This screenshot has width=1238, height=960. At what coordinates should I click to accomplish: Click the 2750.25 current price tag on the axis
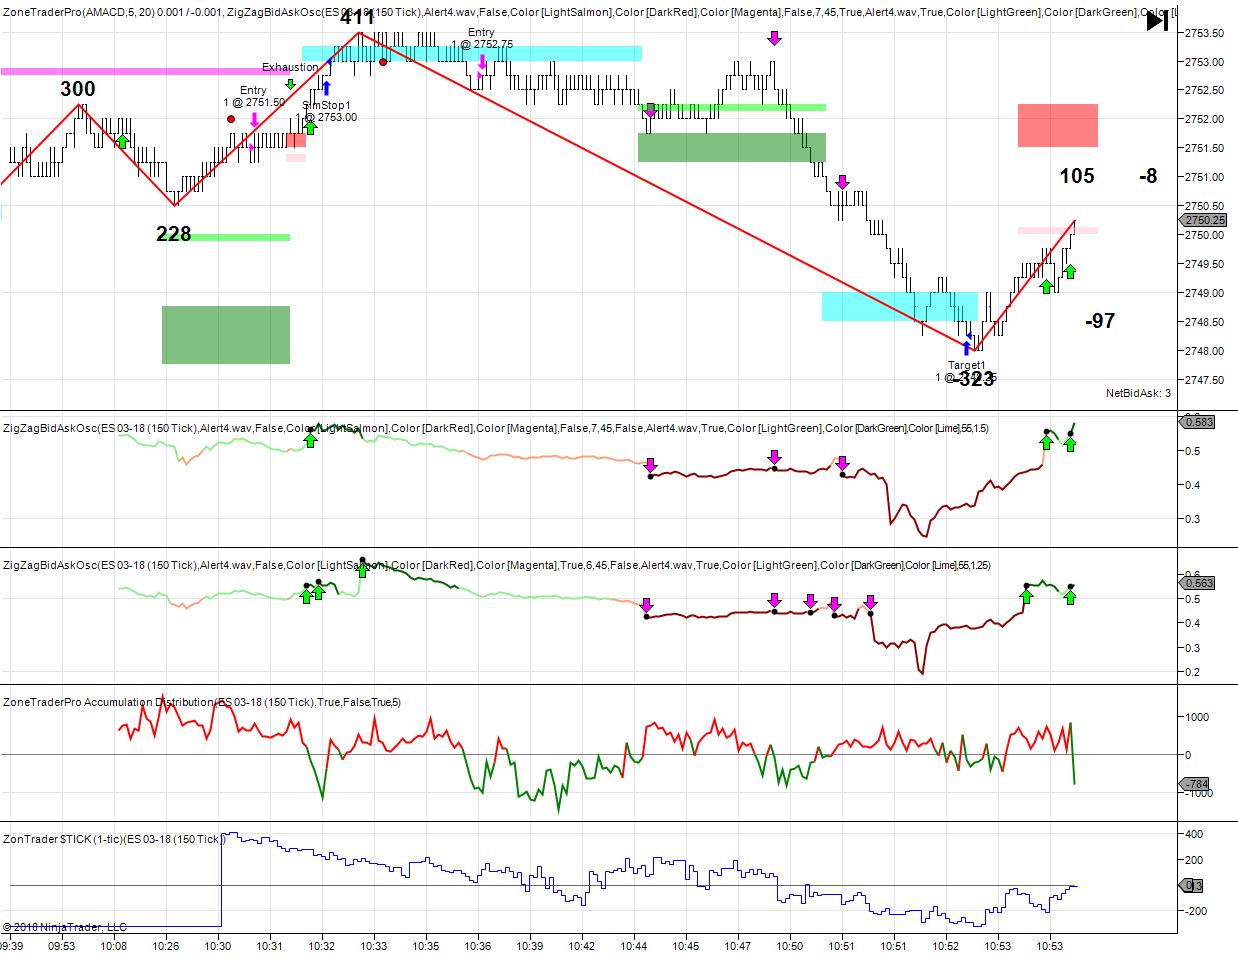point(1203,219)
